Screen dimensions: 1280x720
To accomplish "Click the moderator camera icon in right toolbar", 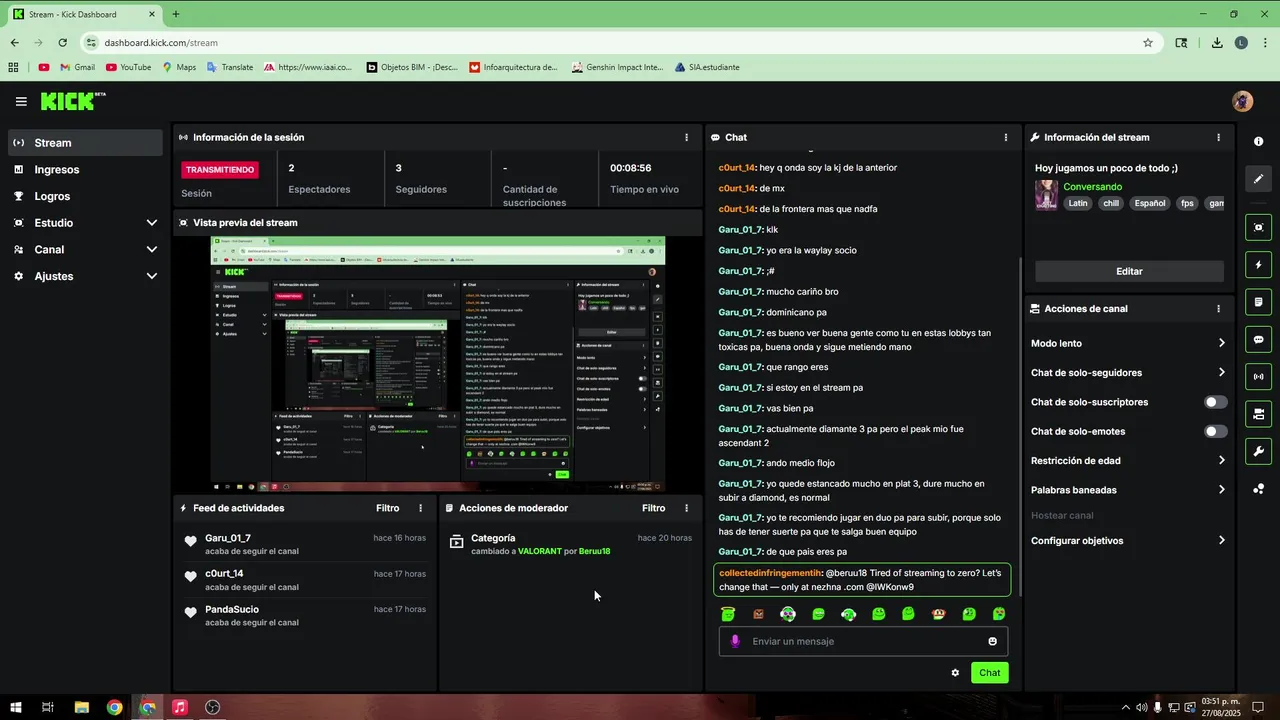I will click(x=1258, y=414).
